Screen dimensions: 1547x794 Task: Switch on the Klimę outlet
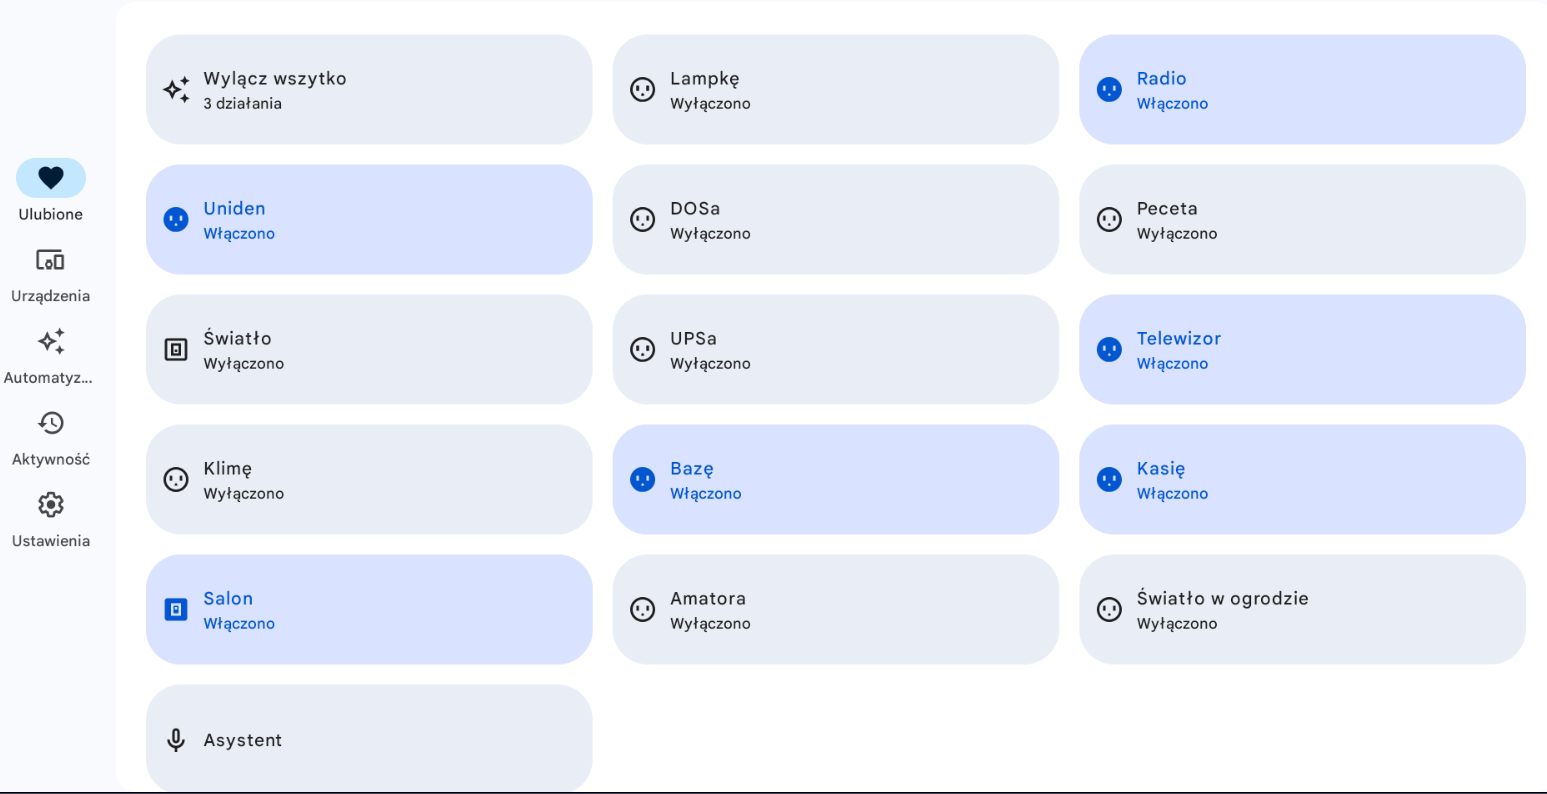point(369,480)
